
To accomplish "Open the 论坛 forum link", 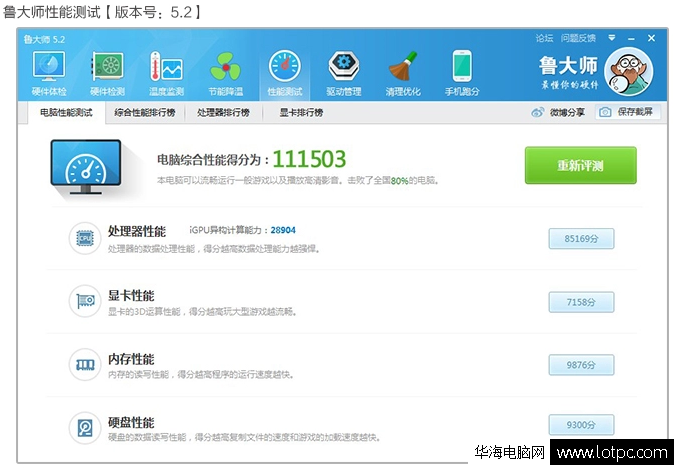I will (544, 39).
